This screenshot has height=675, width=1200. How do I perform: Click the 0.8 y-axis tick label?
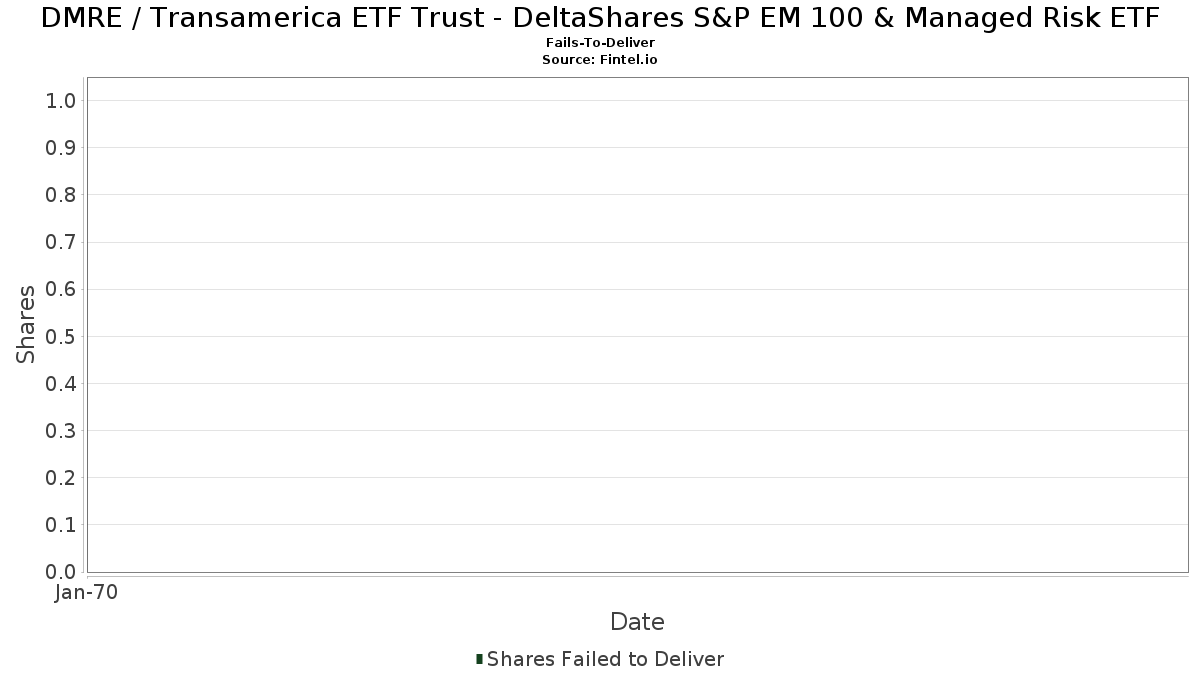[61, 194]
